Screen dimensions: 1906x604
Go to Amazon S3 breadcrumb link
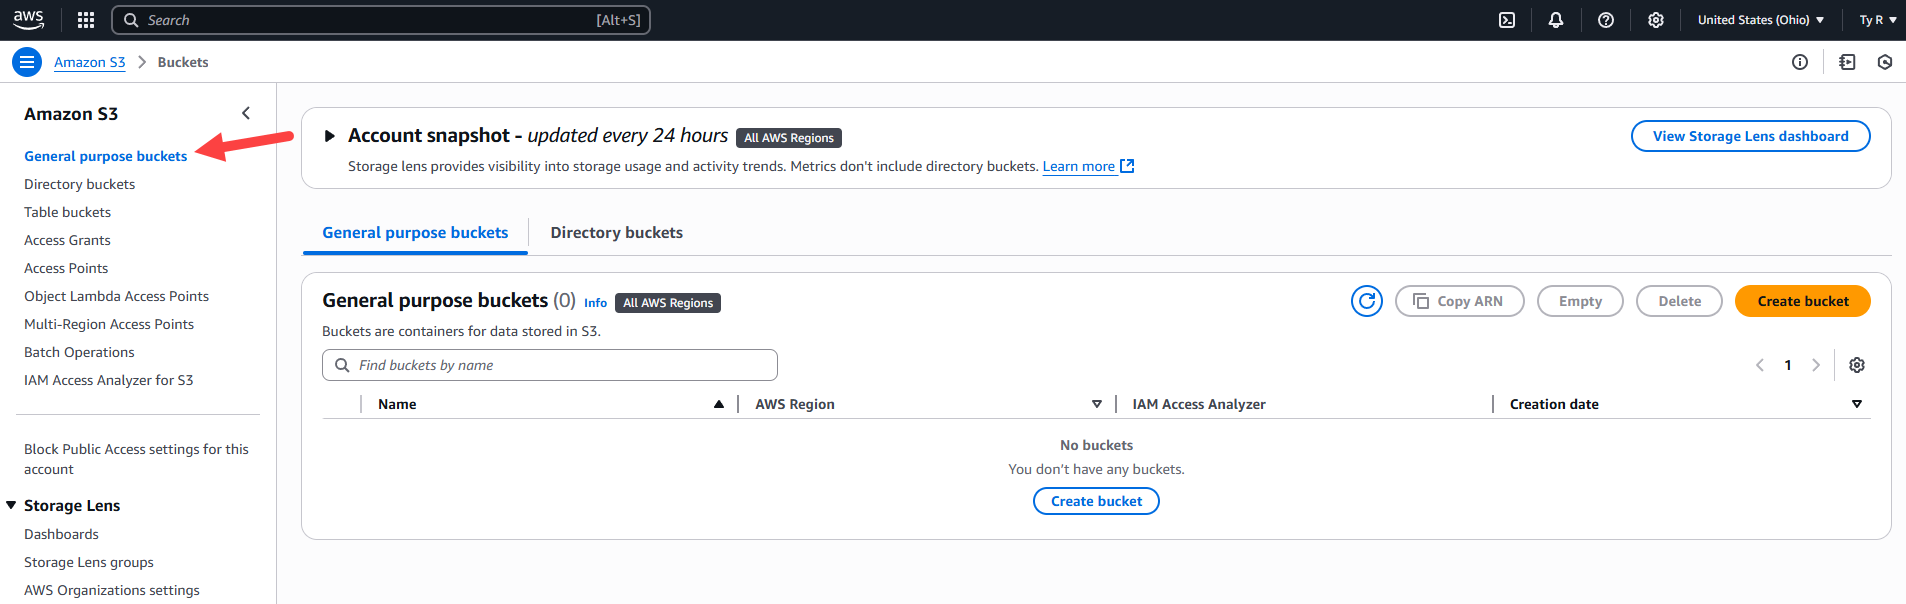pyautogui.click(x=90, y=62)
